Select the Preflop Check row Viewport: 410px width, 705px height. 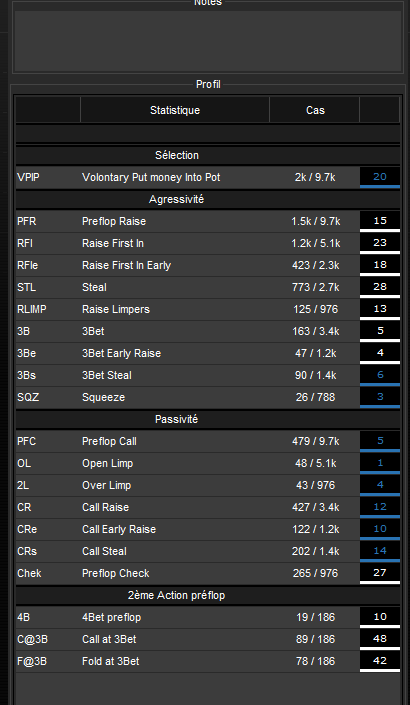(208, 573)
